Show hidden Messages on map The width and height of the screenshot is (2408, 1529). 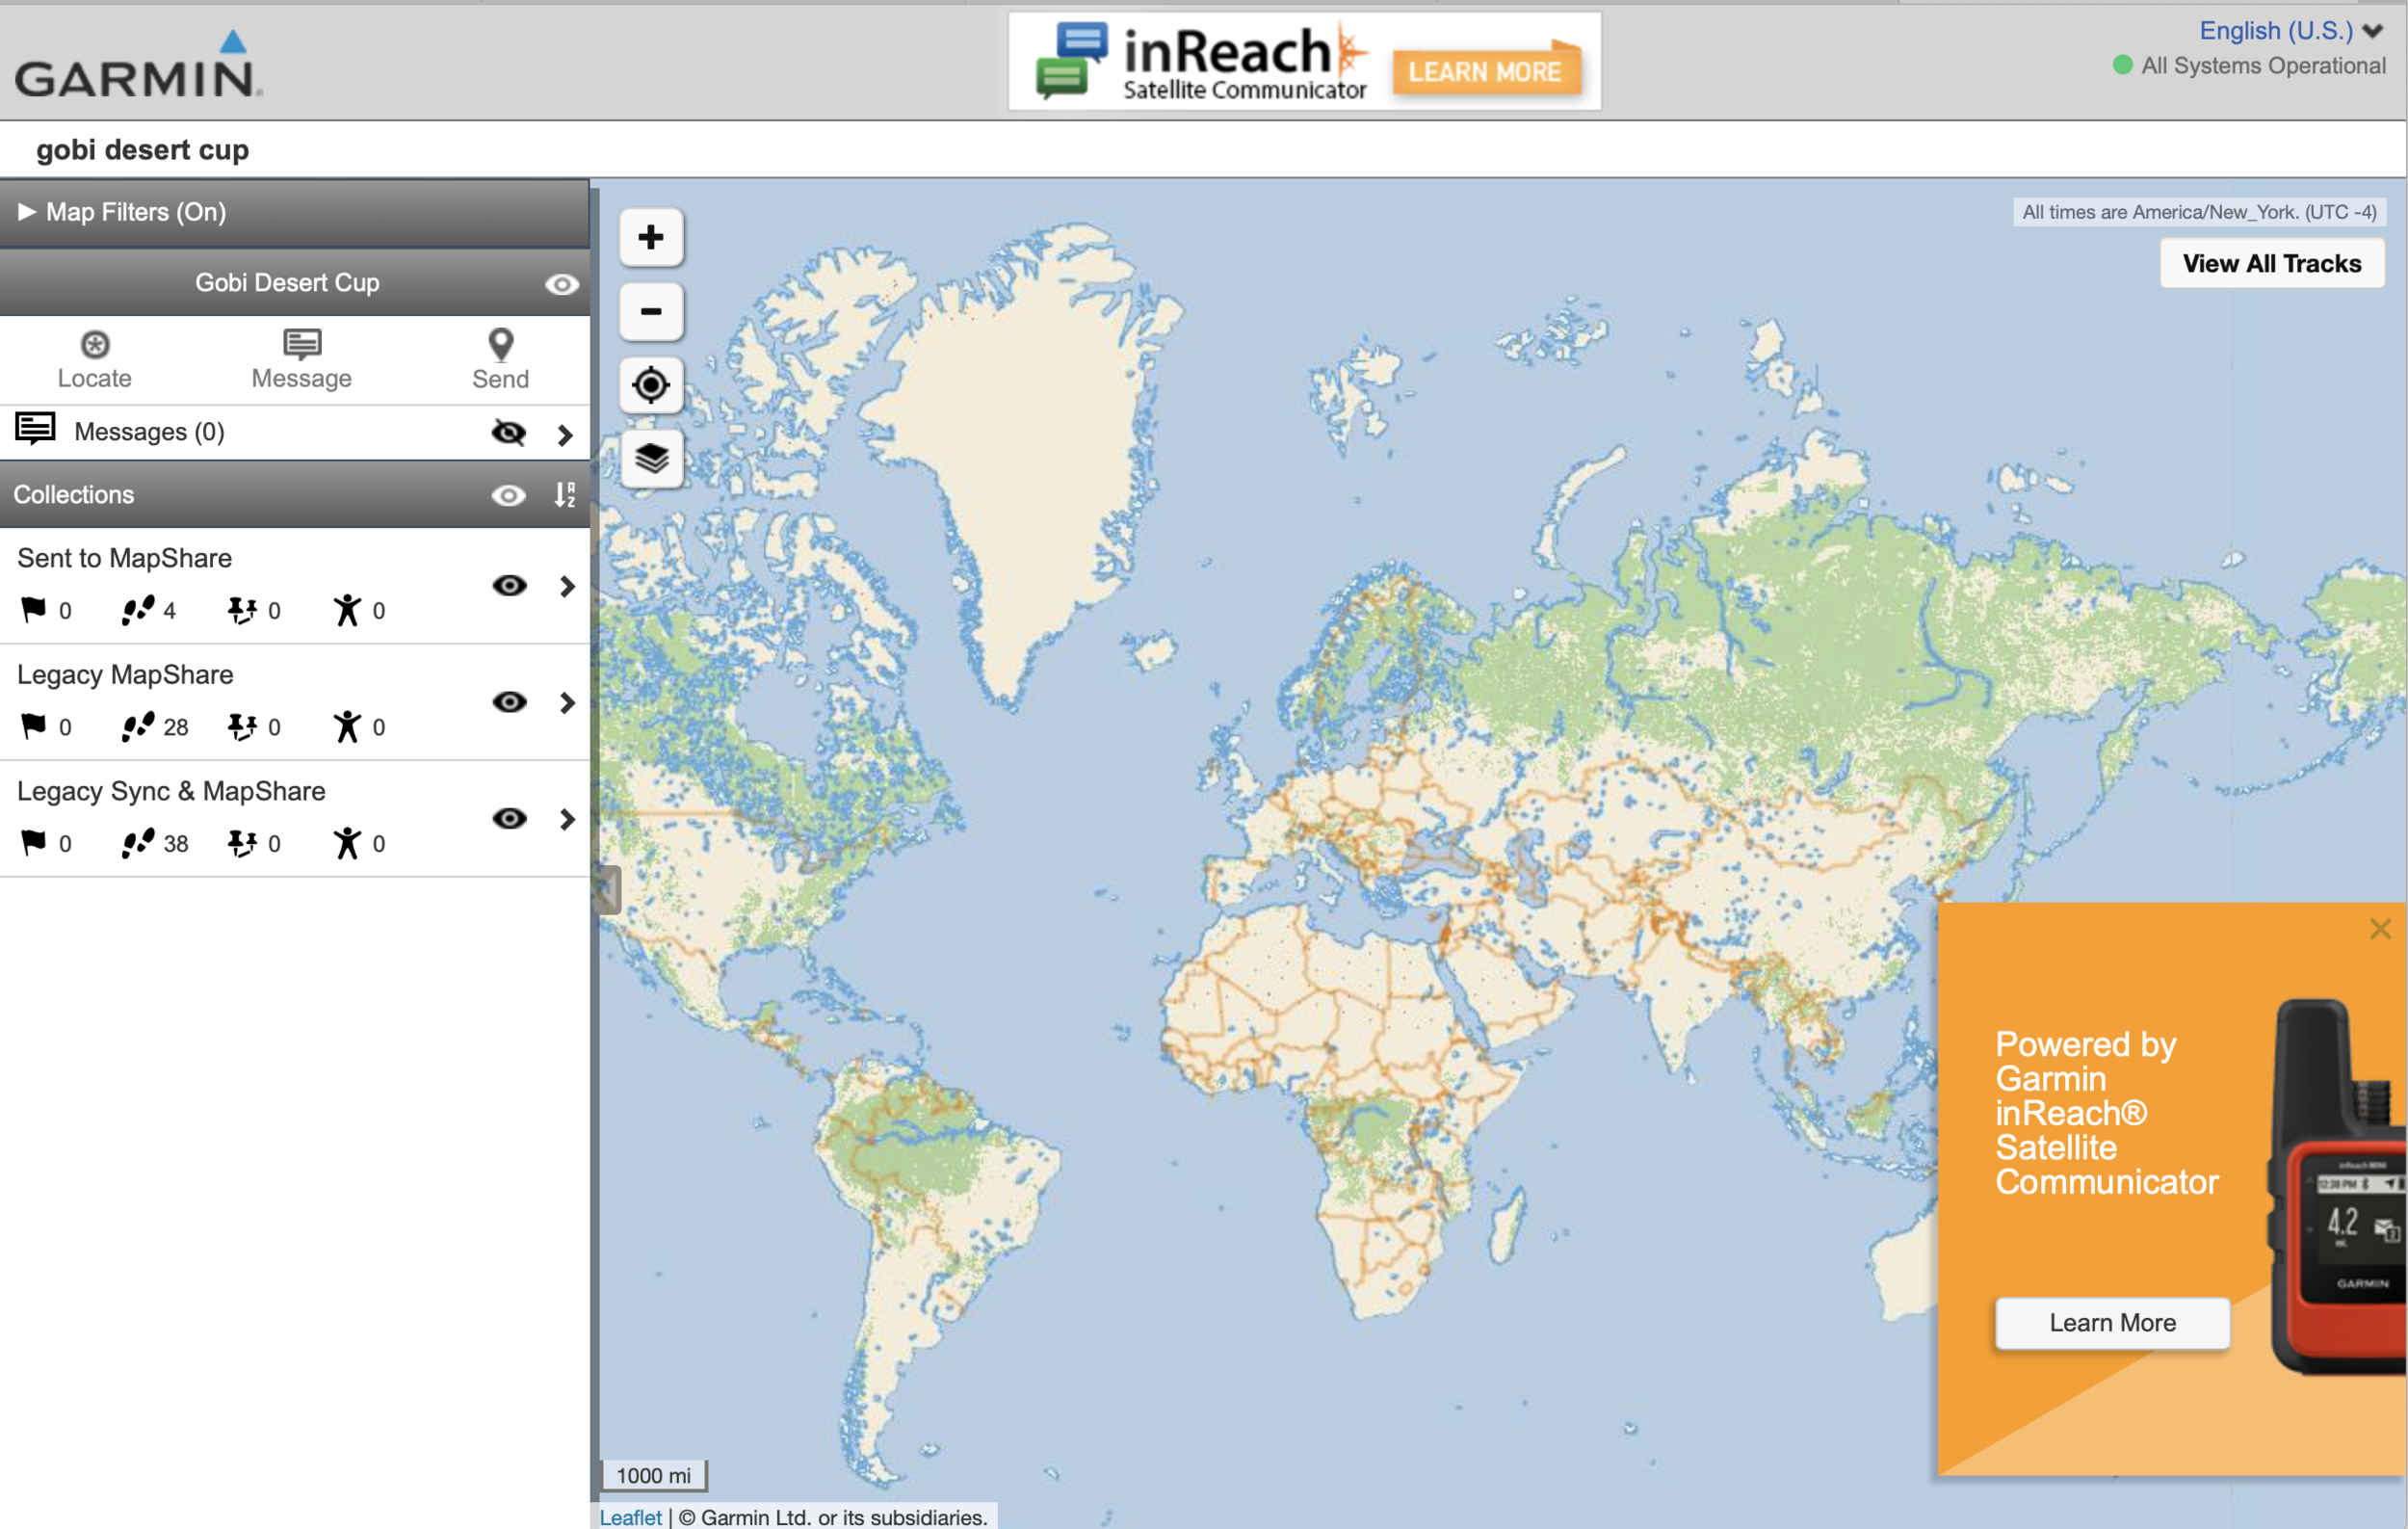(509, 433)
